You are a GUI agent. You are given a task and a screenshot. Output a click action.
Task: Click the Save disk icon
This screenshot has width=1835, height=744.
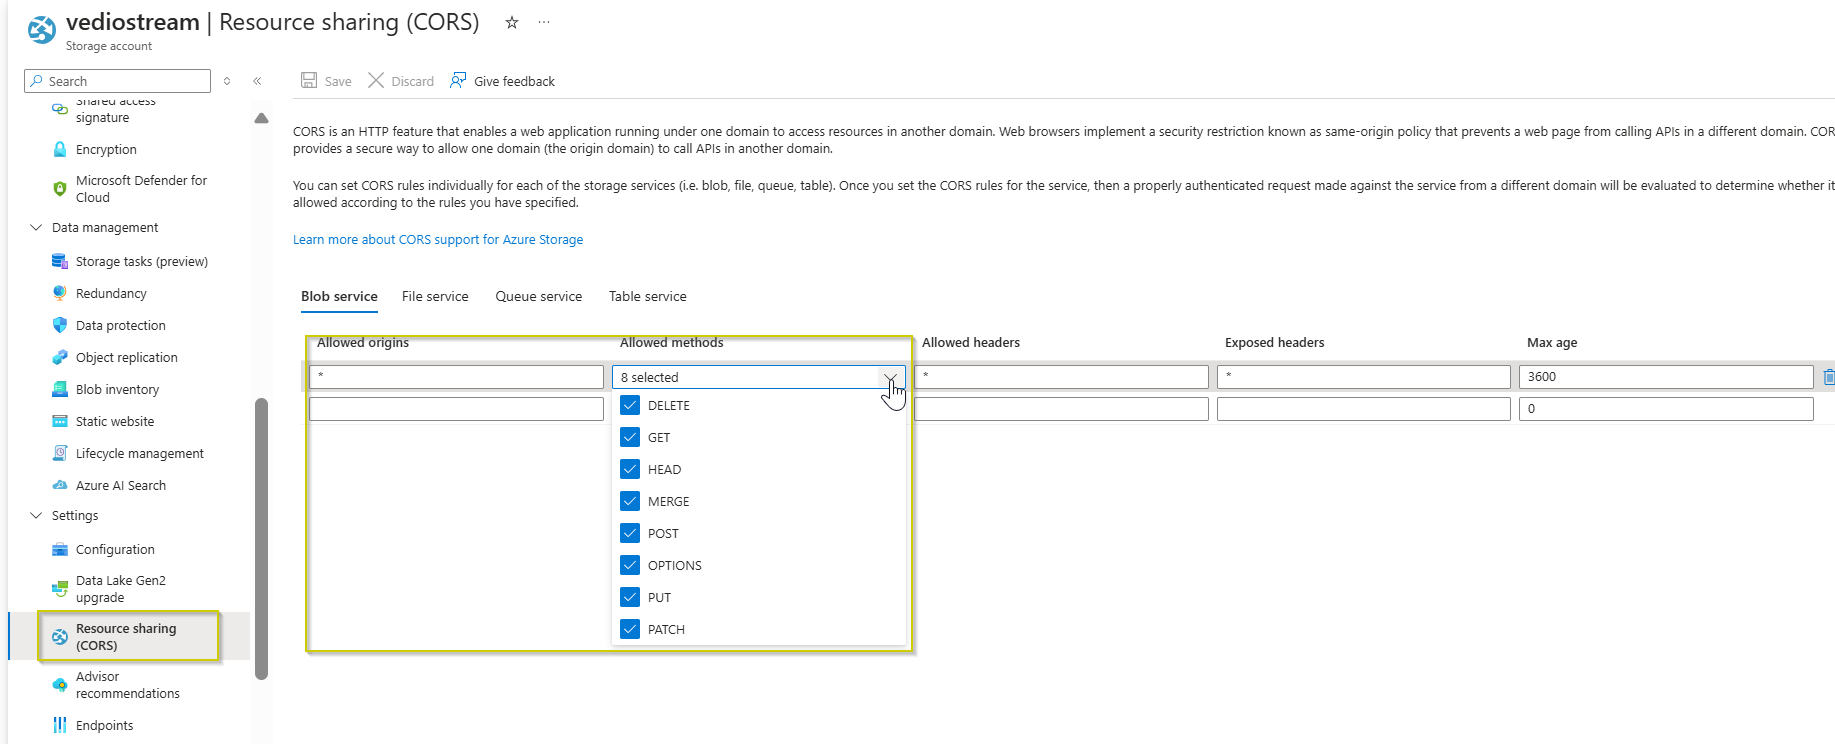tap(309, 80)
